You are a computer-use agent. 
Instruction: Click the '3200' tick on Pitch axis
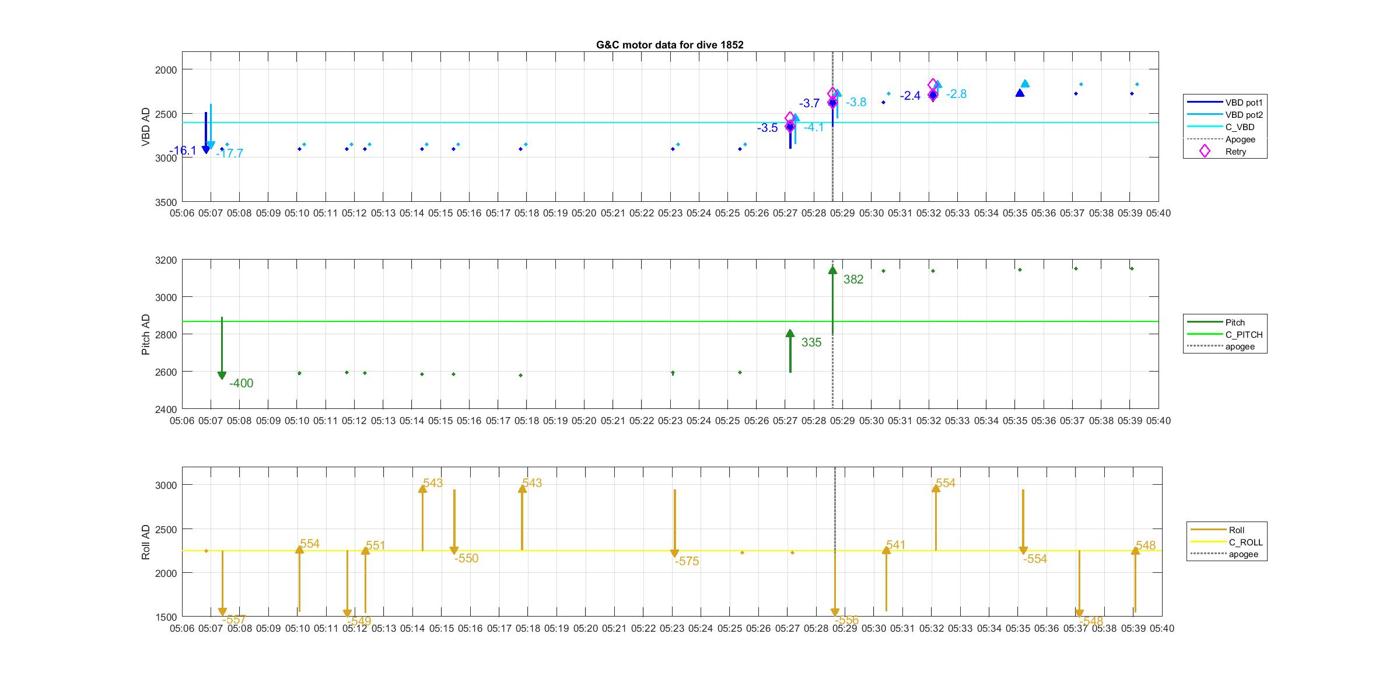(166, 260)
